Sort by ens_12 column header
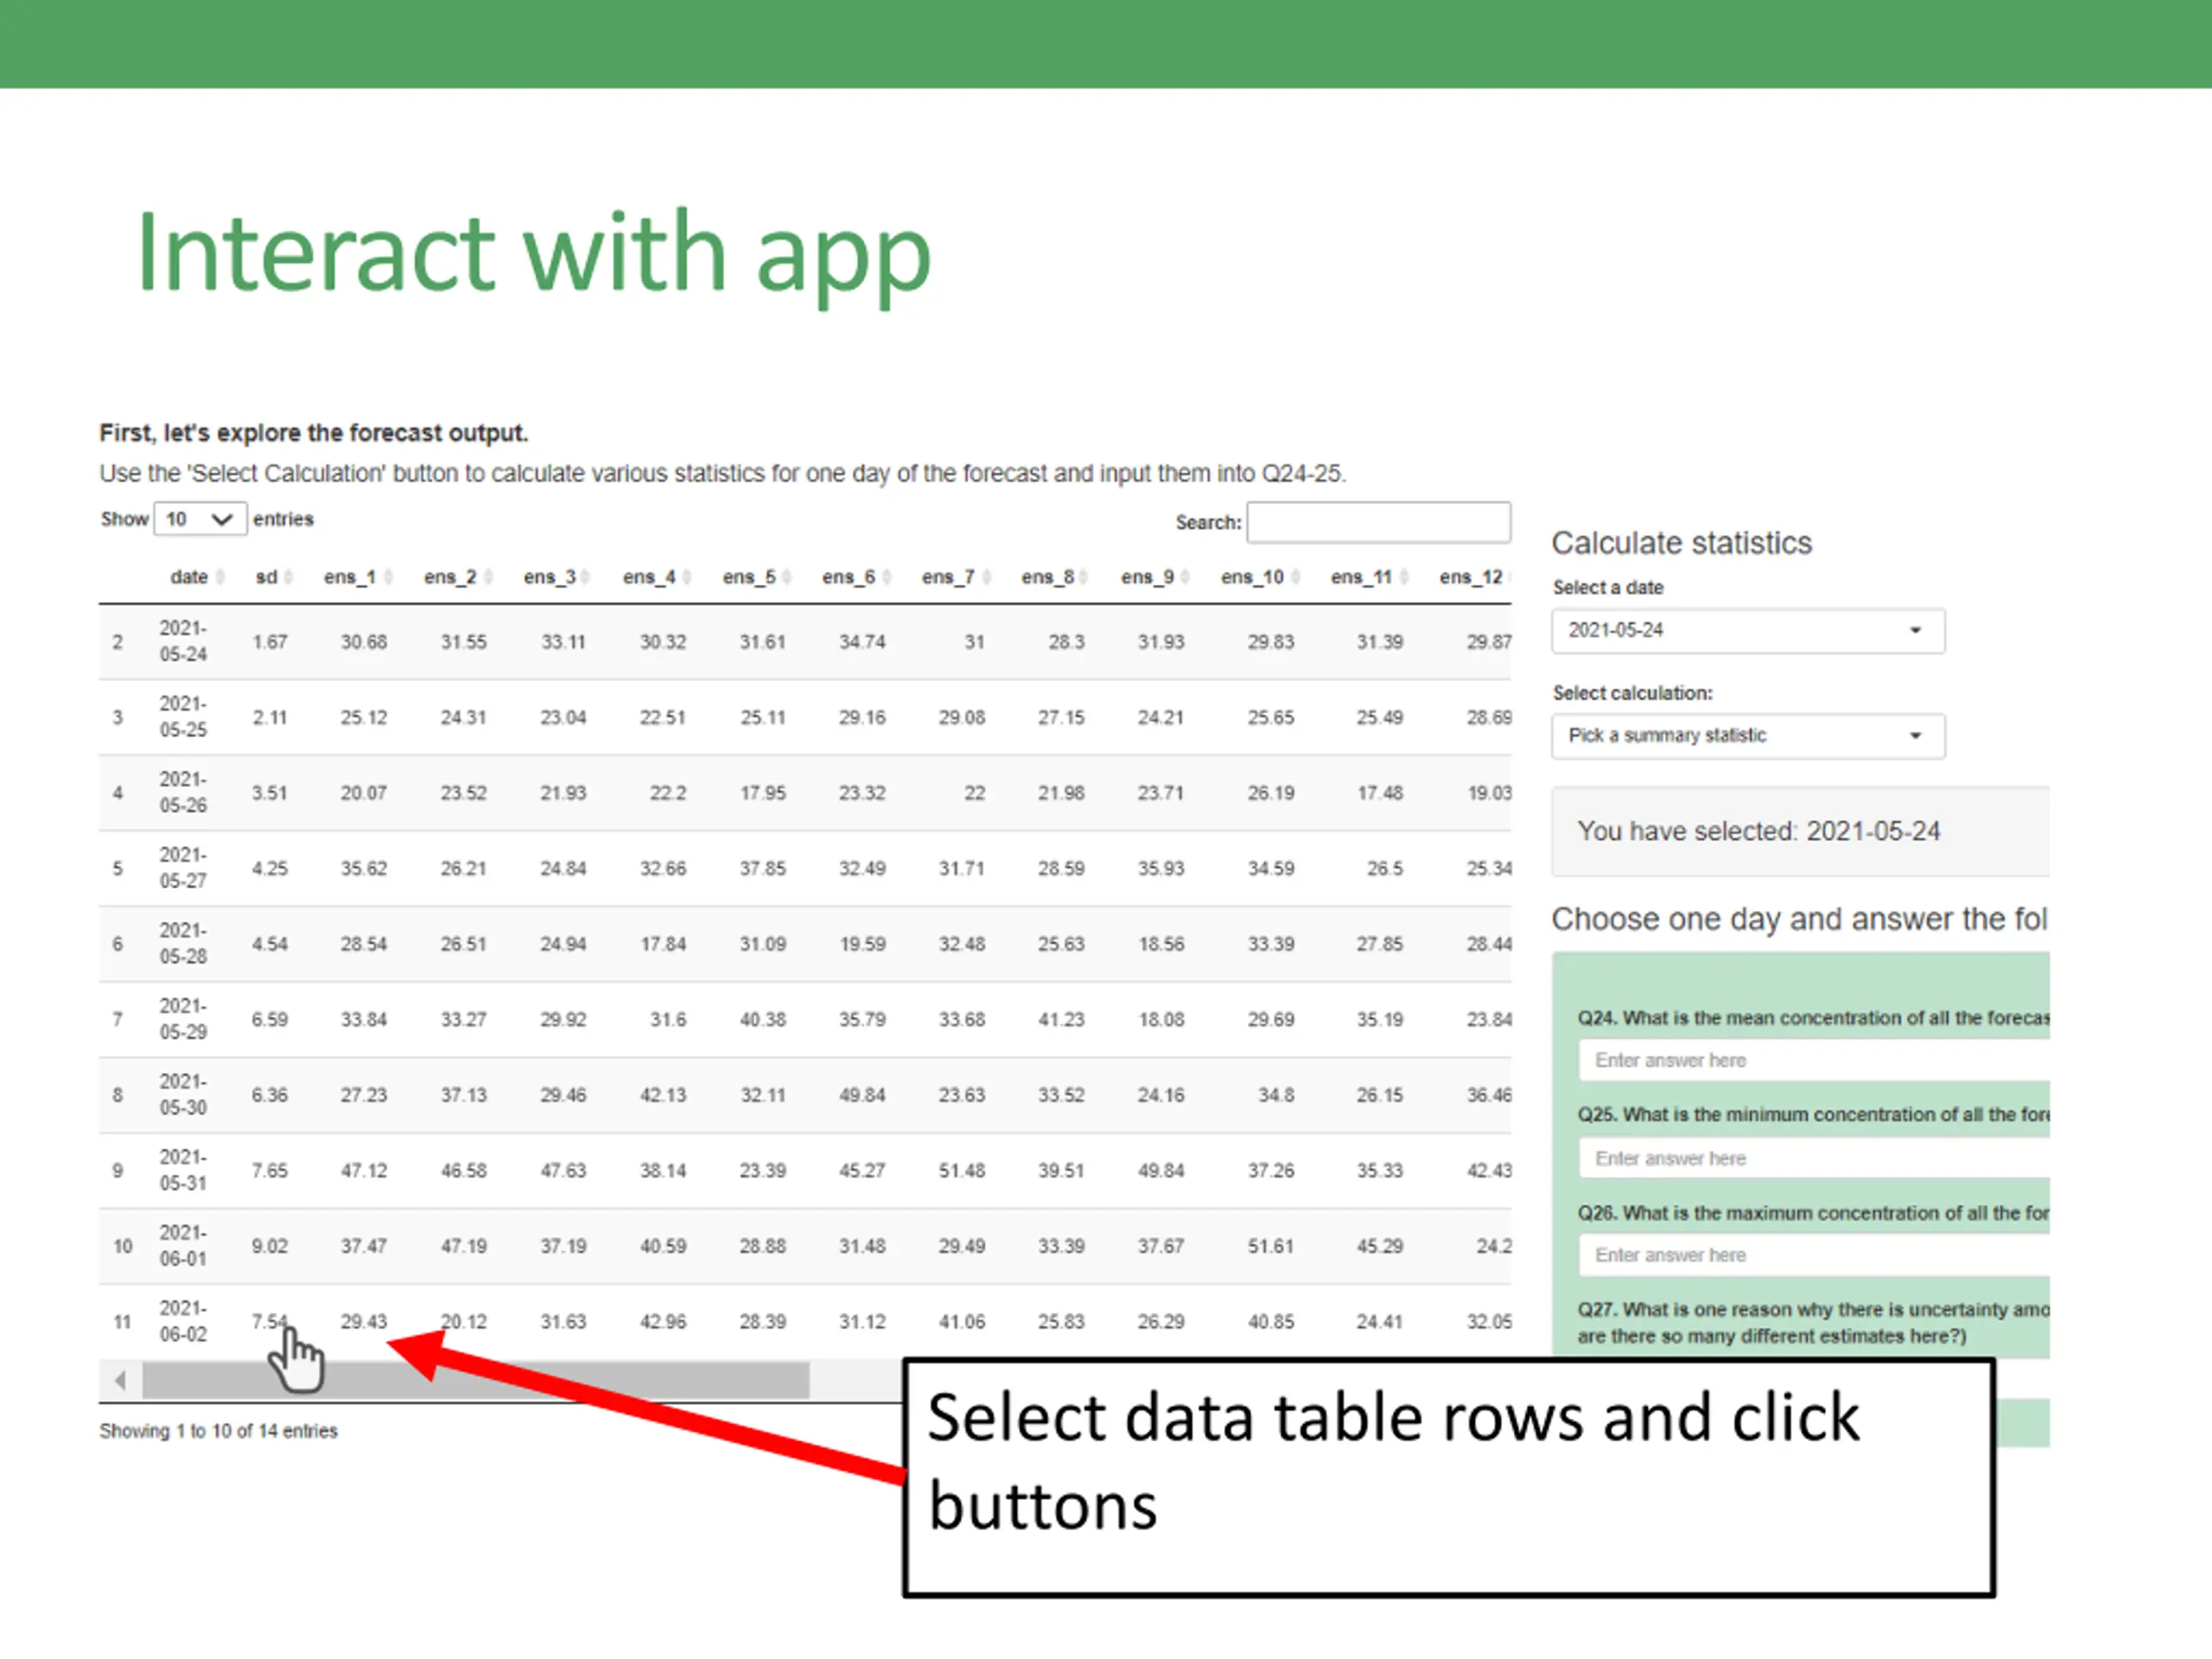Viewport: 2212px width, 1659px height. 1474,577
